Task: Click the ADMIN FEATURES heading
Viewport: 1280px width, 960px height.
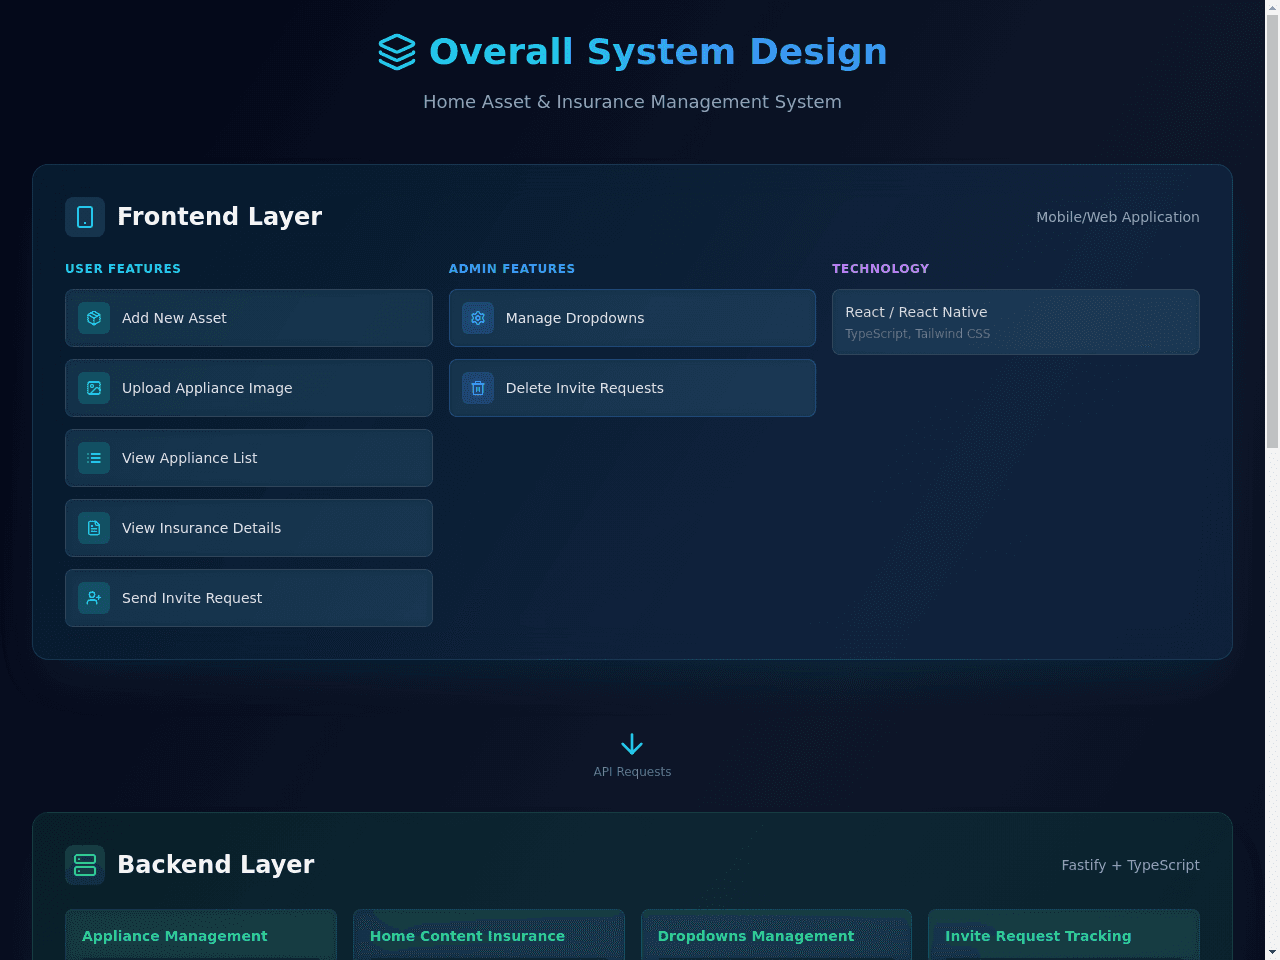Action: coord(512,269)
